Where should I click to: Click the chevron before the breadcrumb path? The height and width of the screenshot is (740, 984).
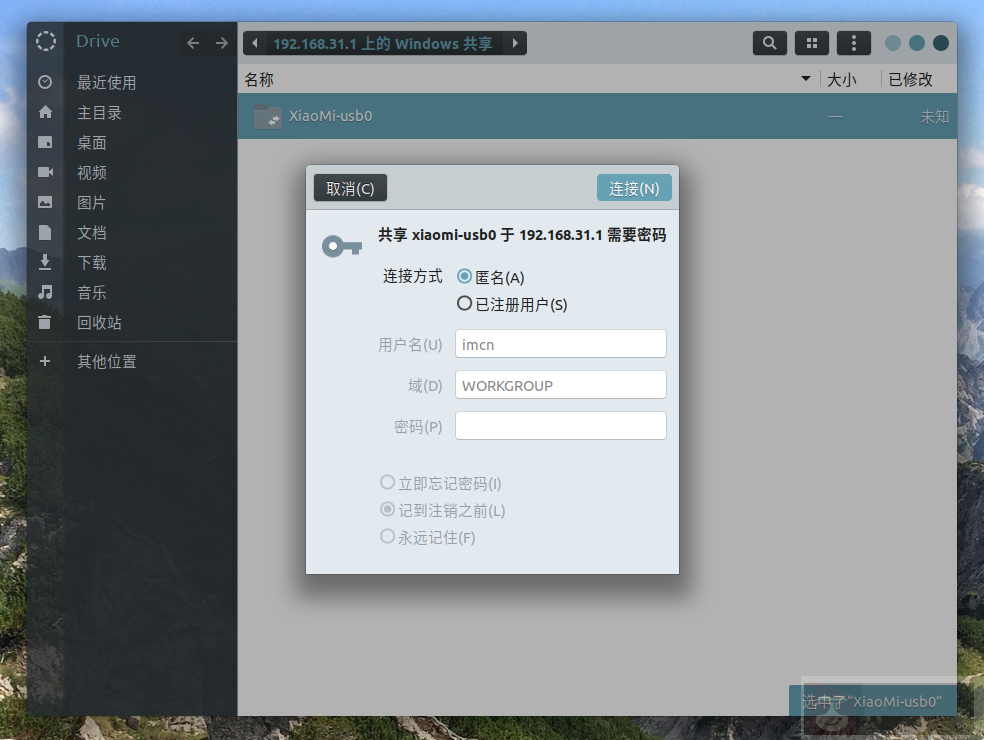click(255, 42)
